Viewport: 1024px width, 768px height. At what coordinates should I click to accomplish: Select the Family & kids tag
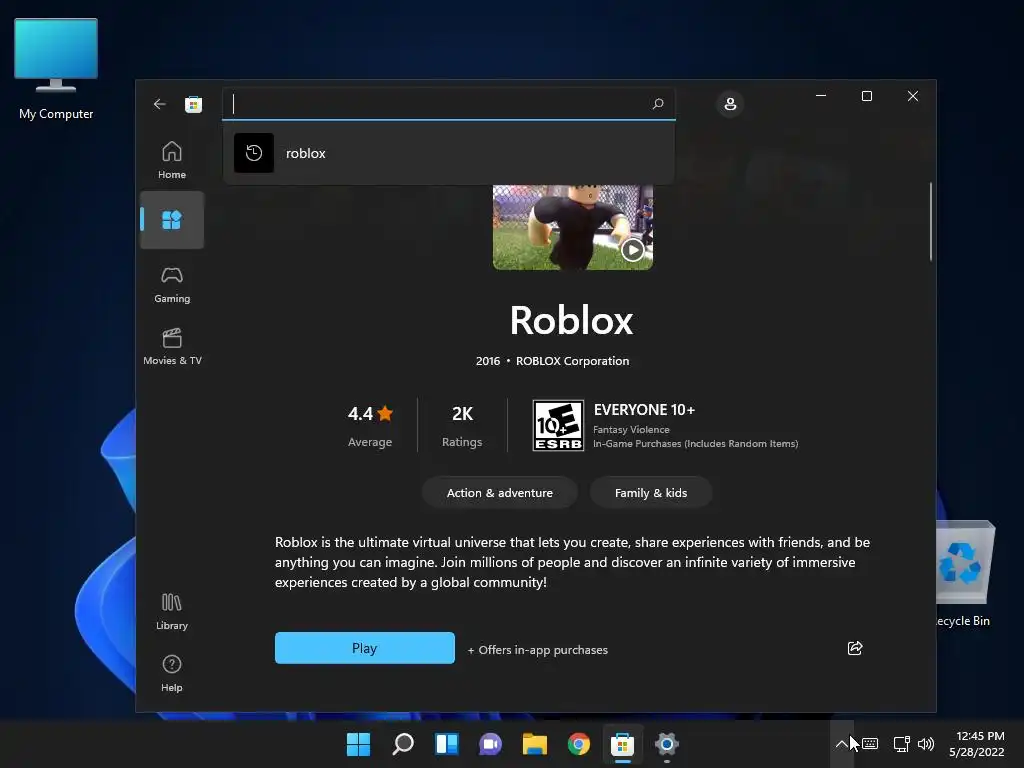point(650,493)
